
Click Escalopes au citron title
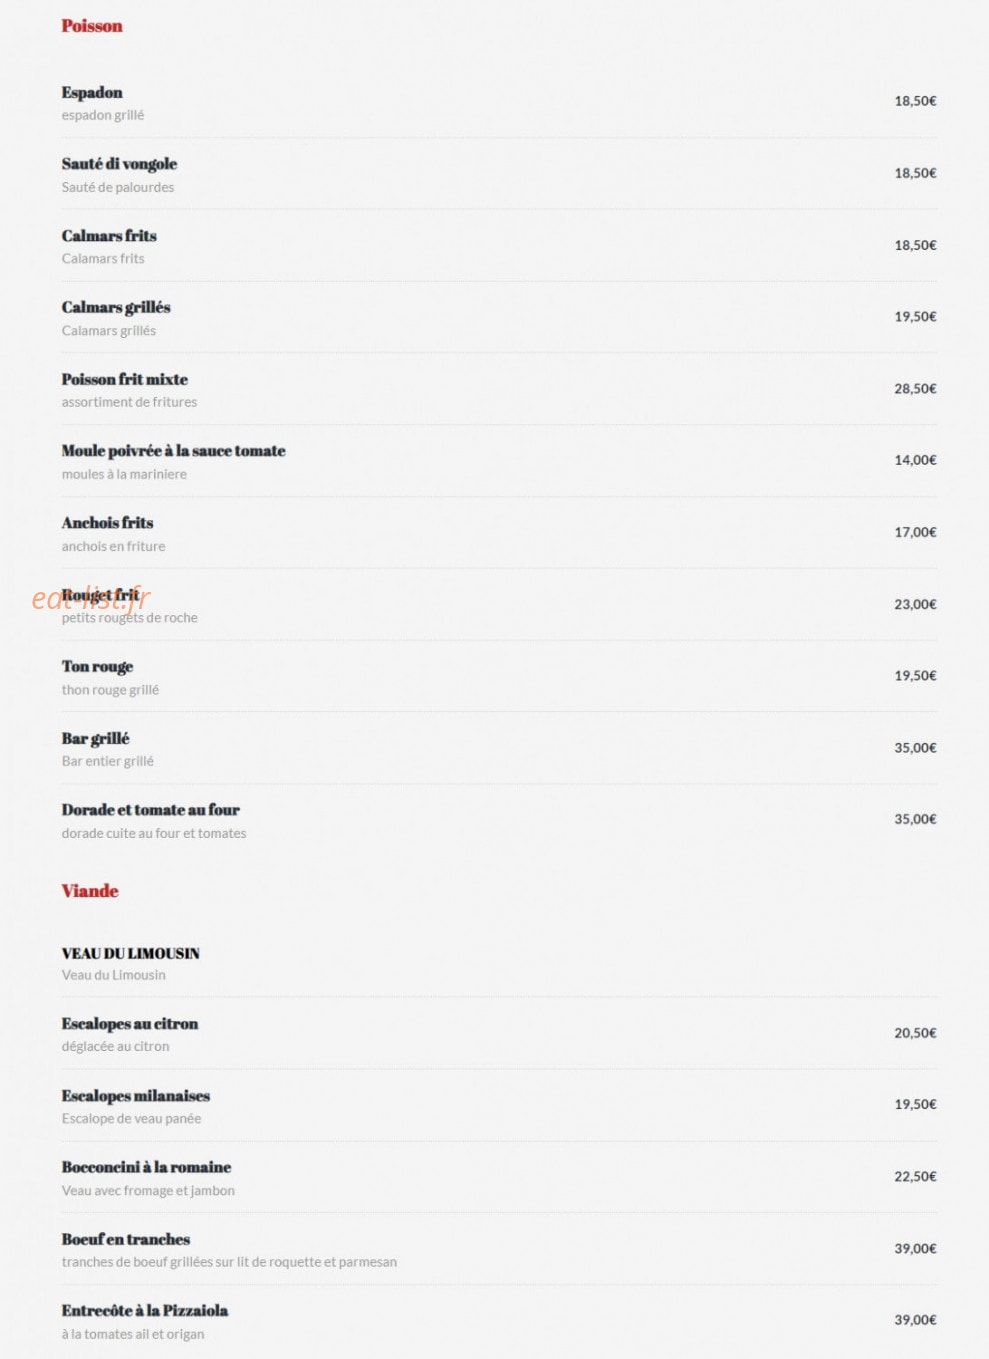(x=130, y=1024)
